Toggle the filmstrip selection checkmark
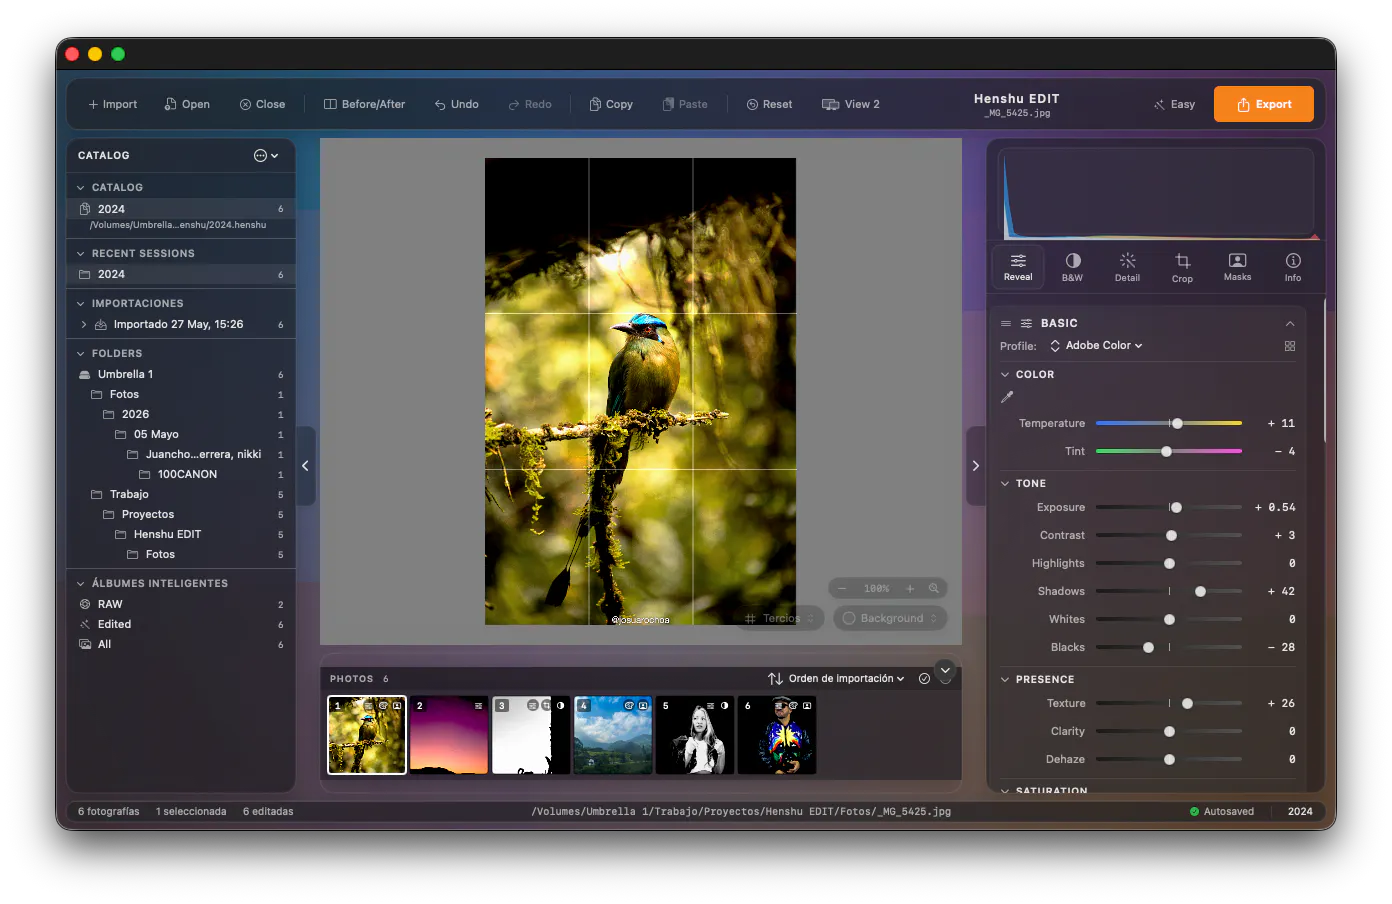Screen dimensions: 1392x904 [x=924, y=679]
